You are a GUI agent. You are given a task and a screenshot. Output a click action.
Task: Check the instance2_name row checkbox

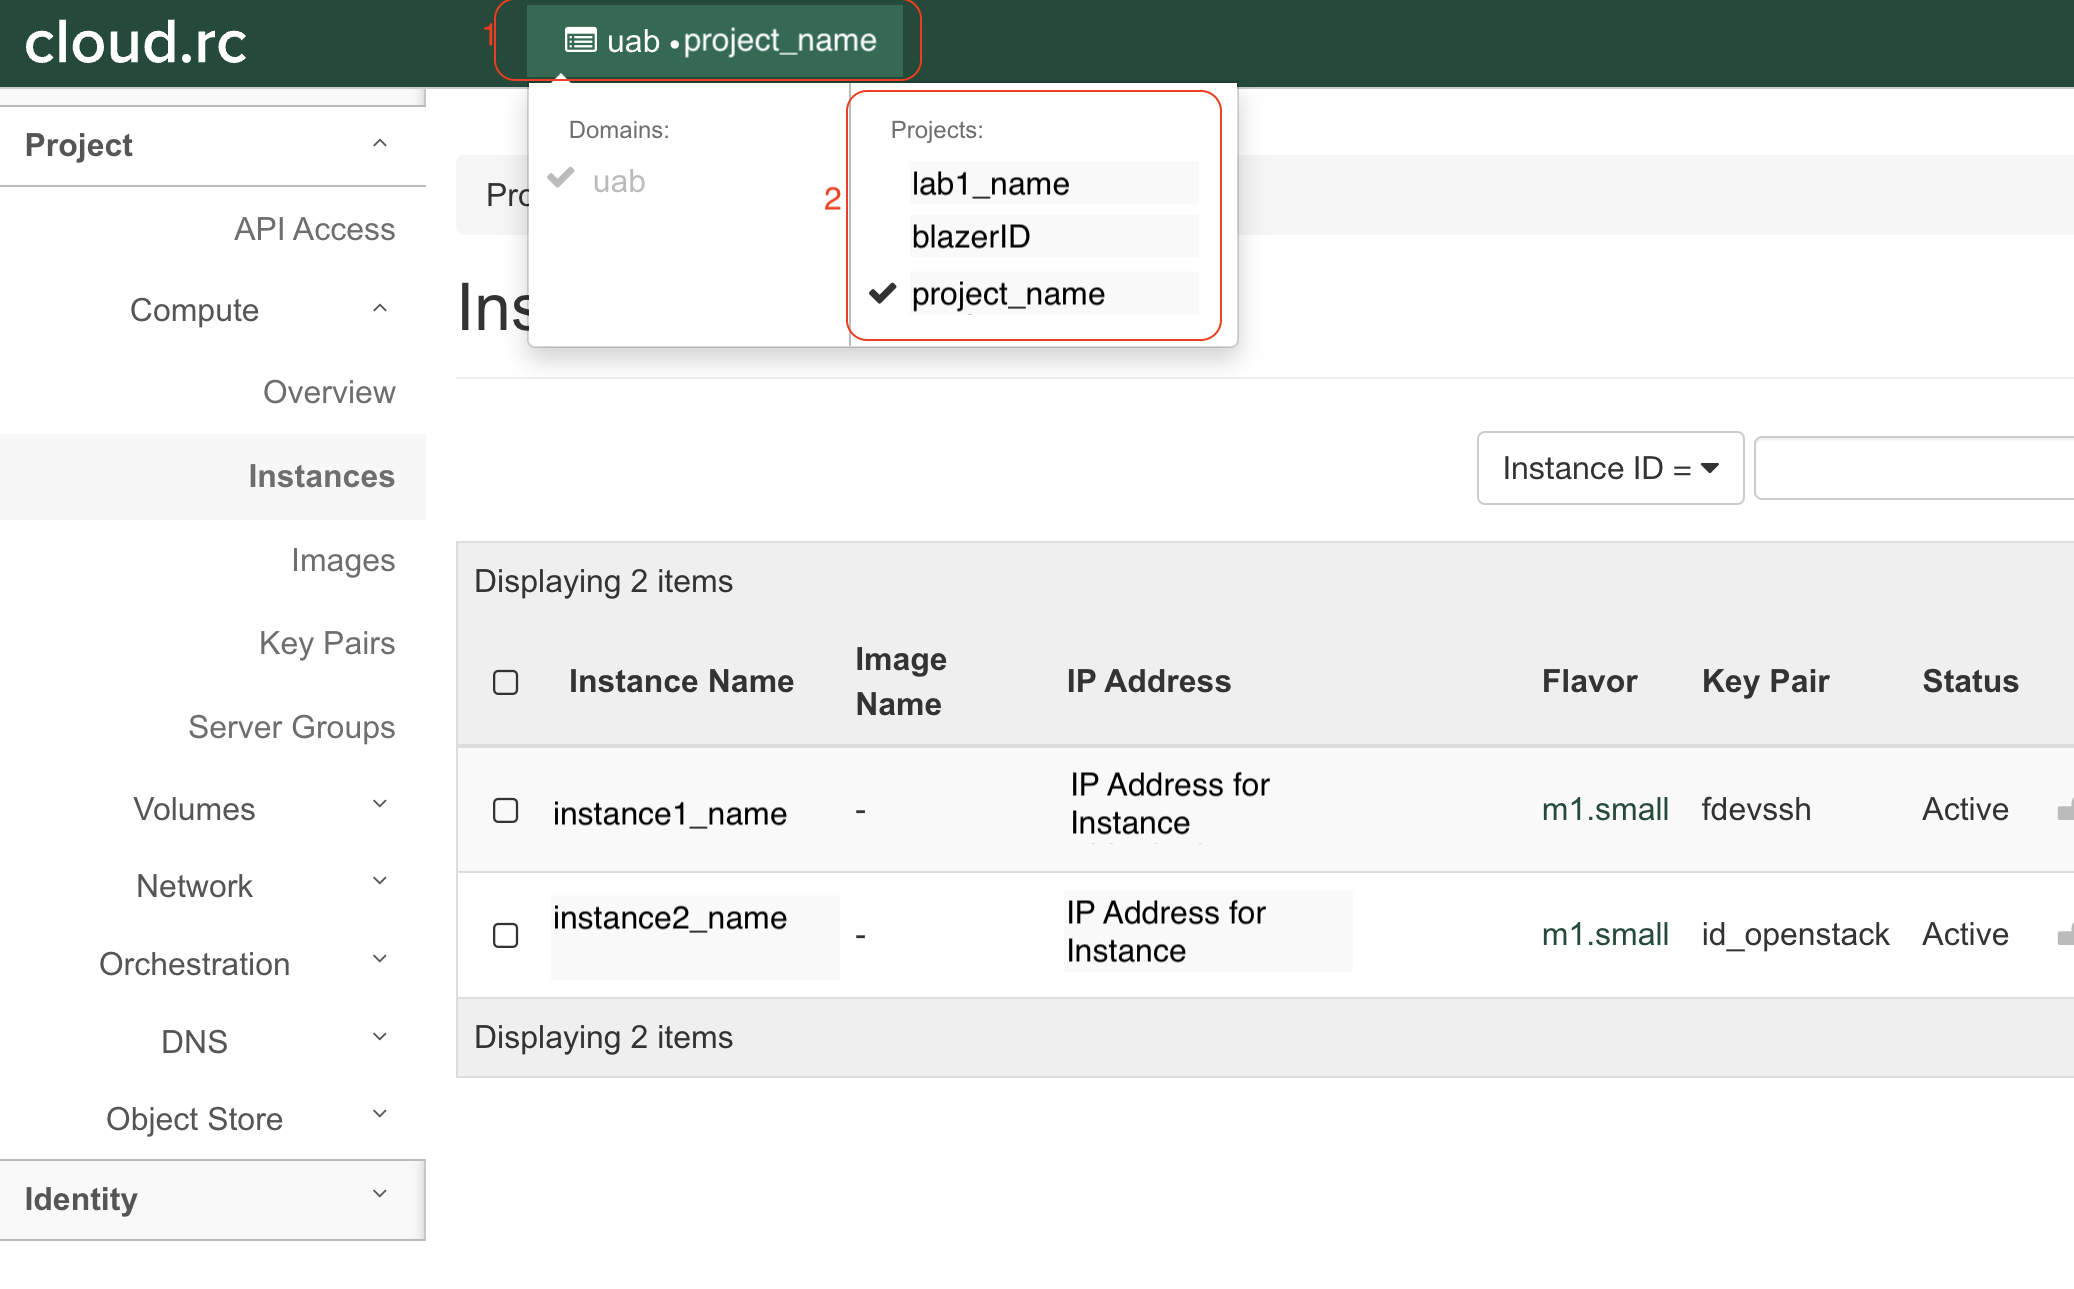coord(506,935)
